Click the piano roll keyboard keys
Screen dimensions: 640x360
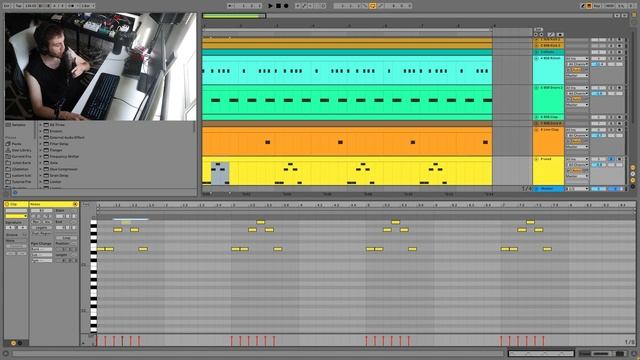point(93,276)
